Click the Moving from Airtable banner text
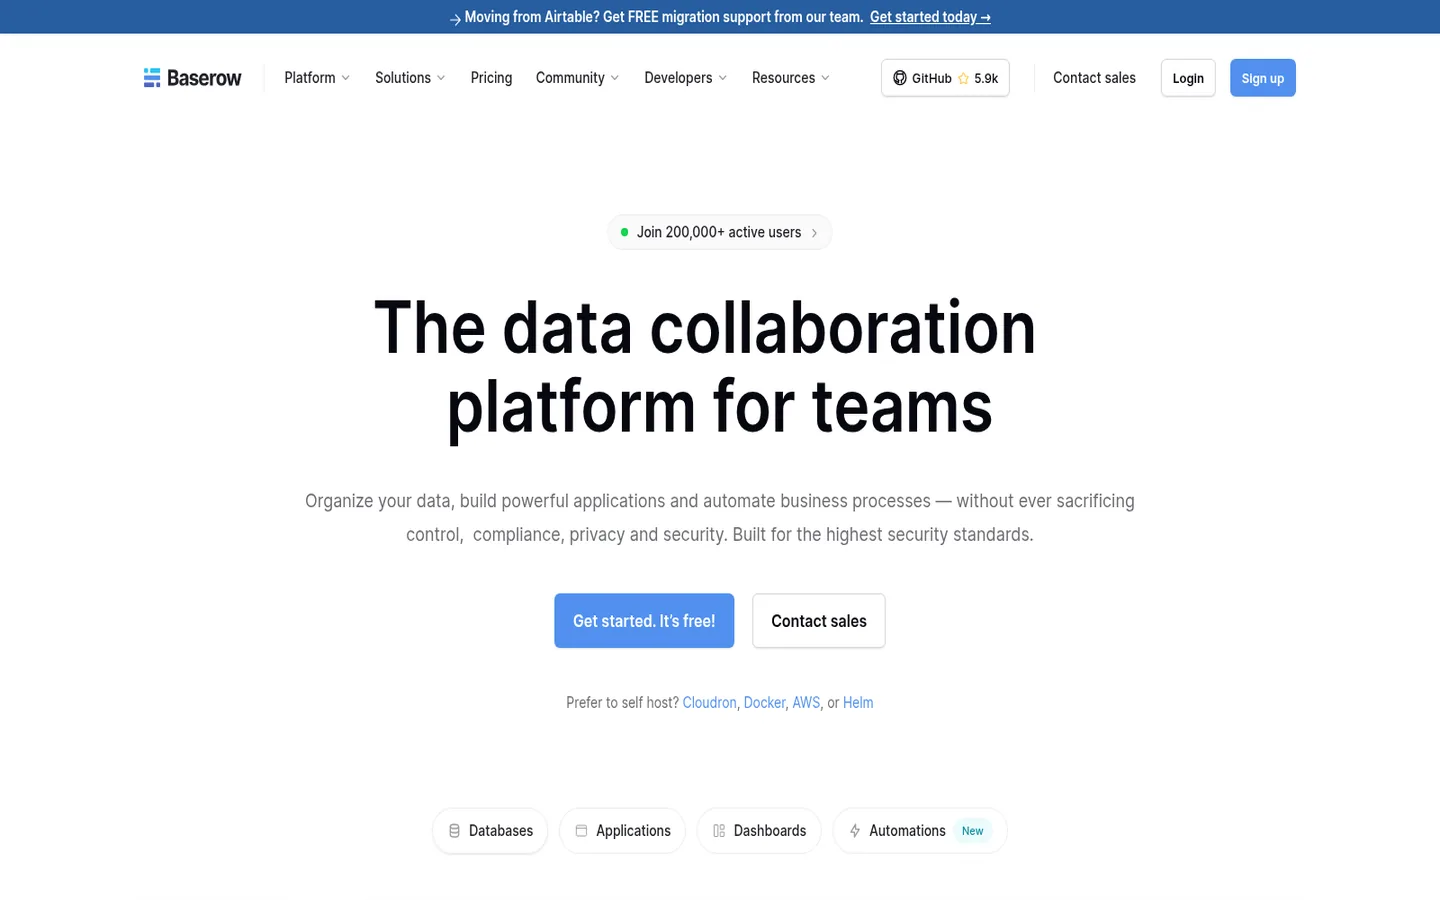This screenshot has width=1440, height=900. click(x=664, y=17)
